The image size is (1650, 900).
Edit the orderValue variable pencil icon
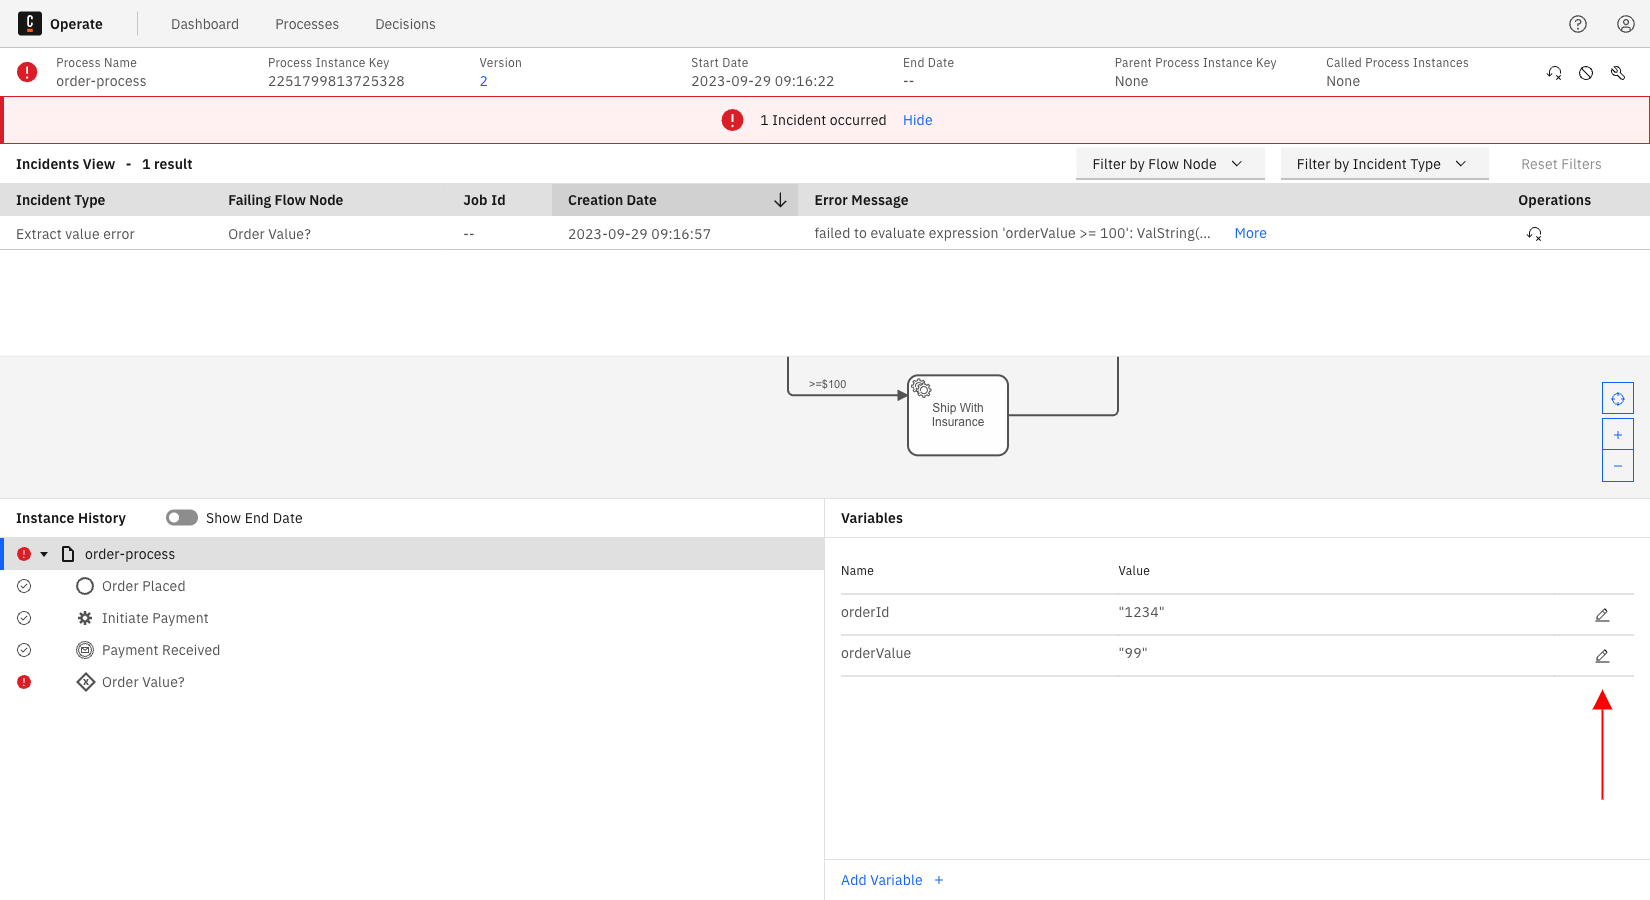coord(1602,656)
